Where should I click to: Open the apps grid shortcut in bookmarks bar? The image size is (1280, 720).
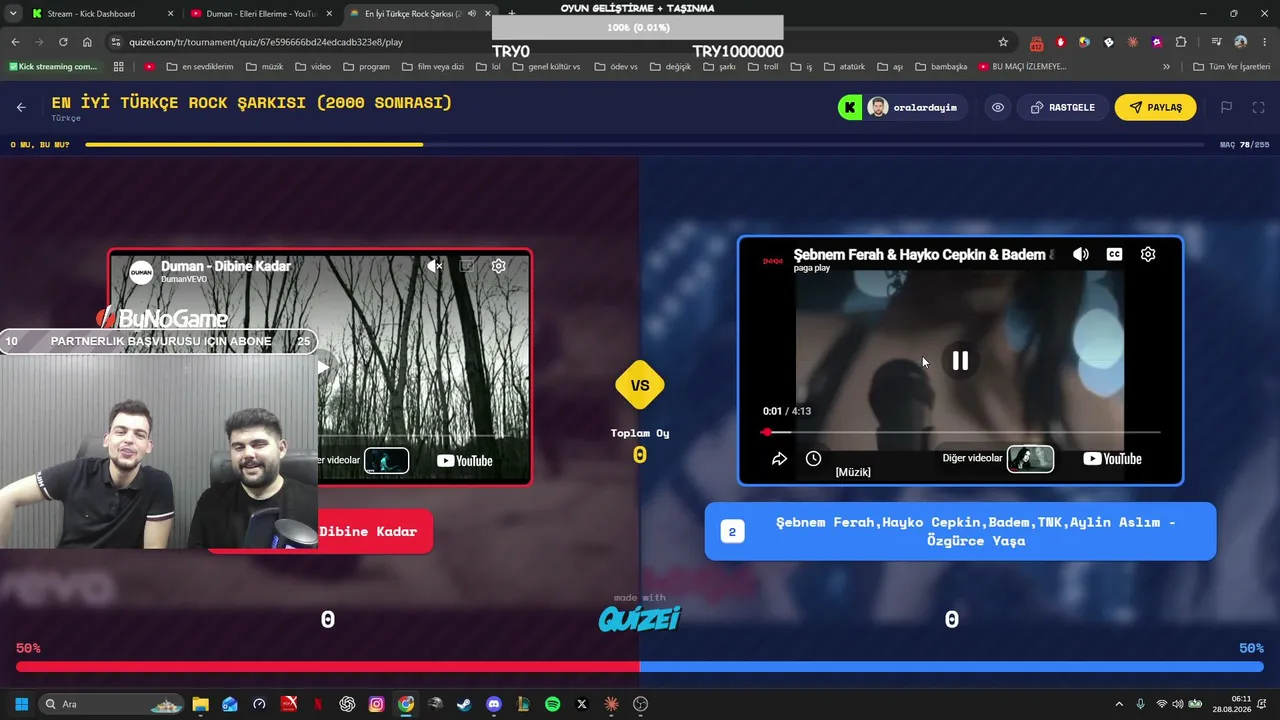coord(118,67)
